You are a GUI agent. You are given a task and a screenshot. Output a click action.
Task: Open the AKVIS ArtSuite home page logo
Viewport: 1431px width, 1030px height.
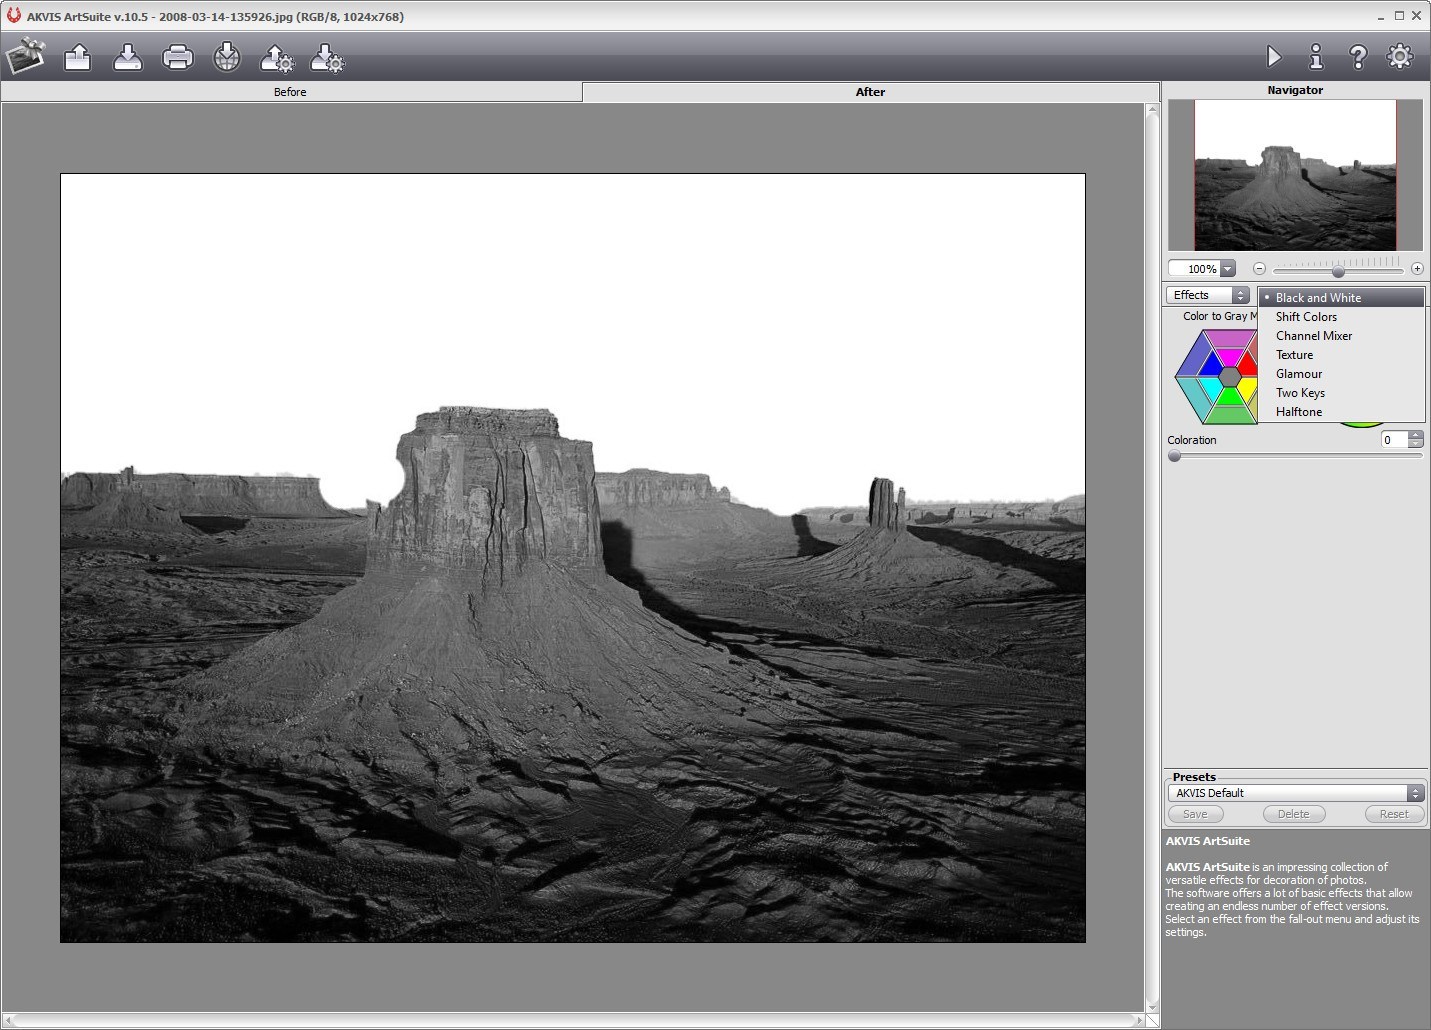(x=25, y=57)
